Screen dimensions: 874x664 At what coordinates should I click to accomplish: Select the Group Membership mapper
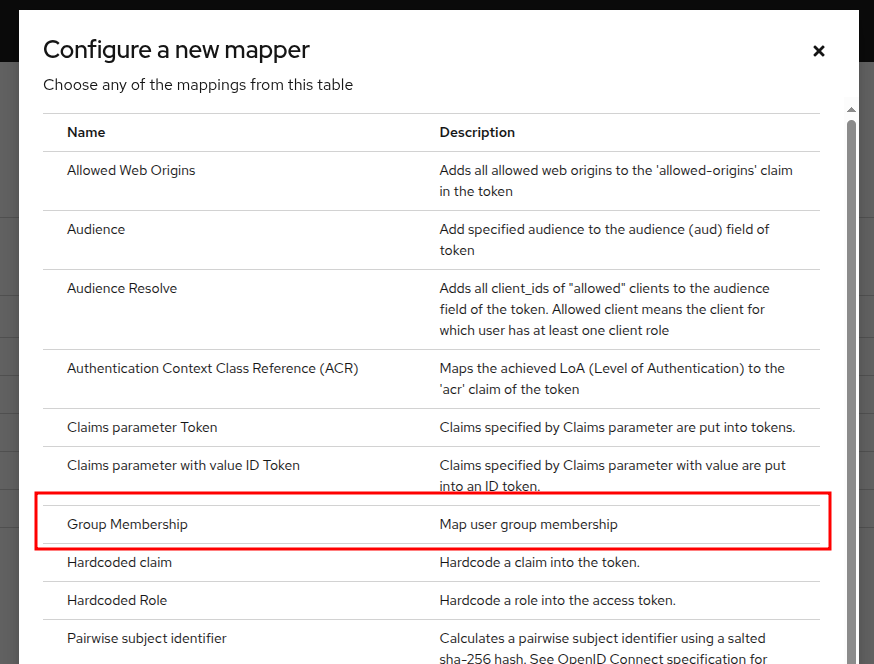point(127,525)
